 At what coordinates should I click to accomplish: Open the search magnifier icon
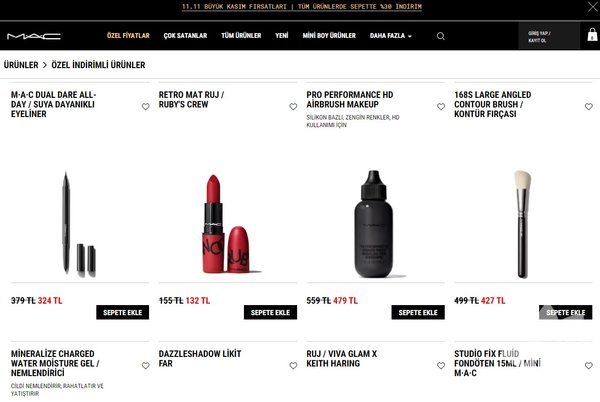[440, 36]
